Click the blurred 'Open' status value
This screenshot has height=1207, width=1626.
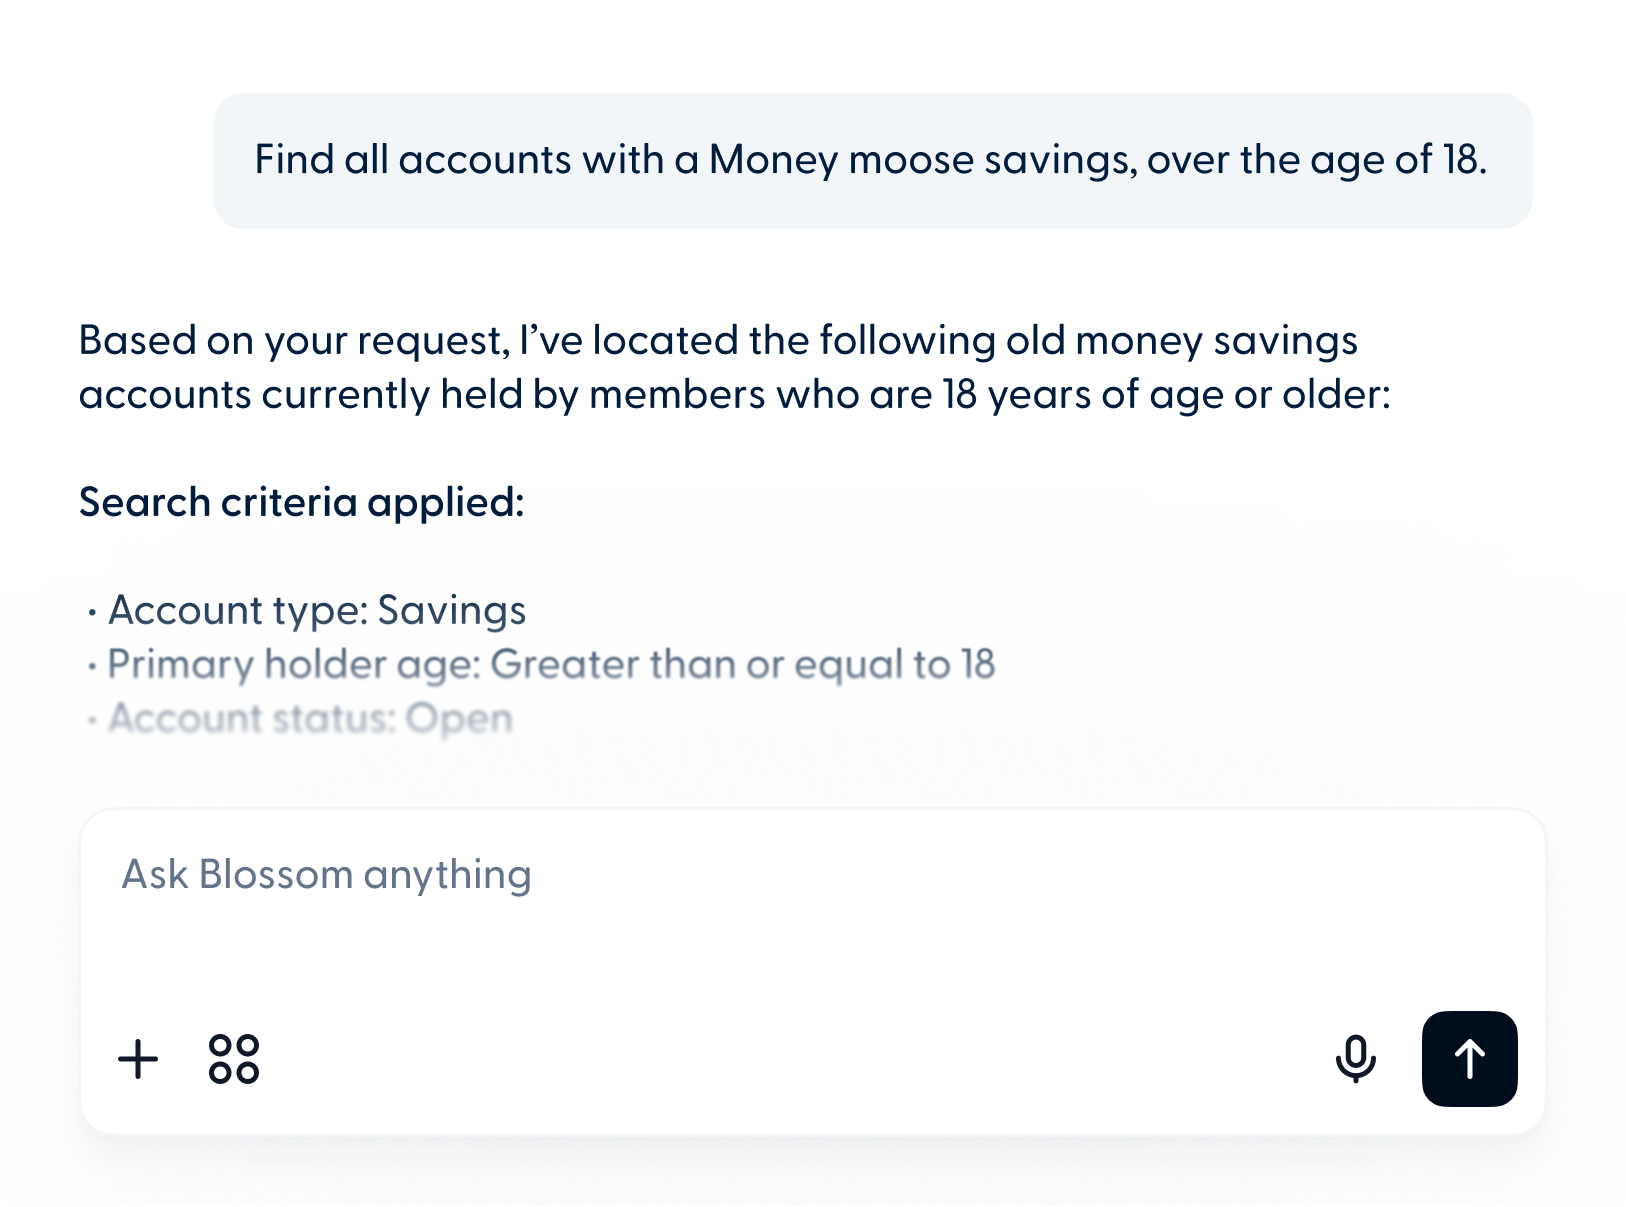[459, 719]
